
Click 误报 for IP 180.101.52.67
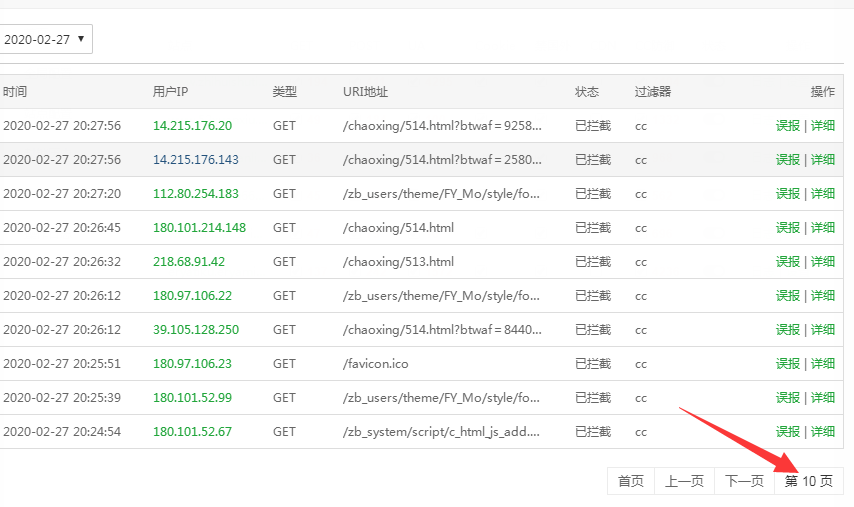(788, 432)
